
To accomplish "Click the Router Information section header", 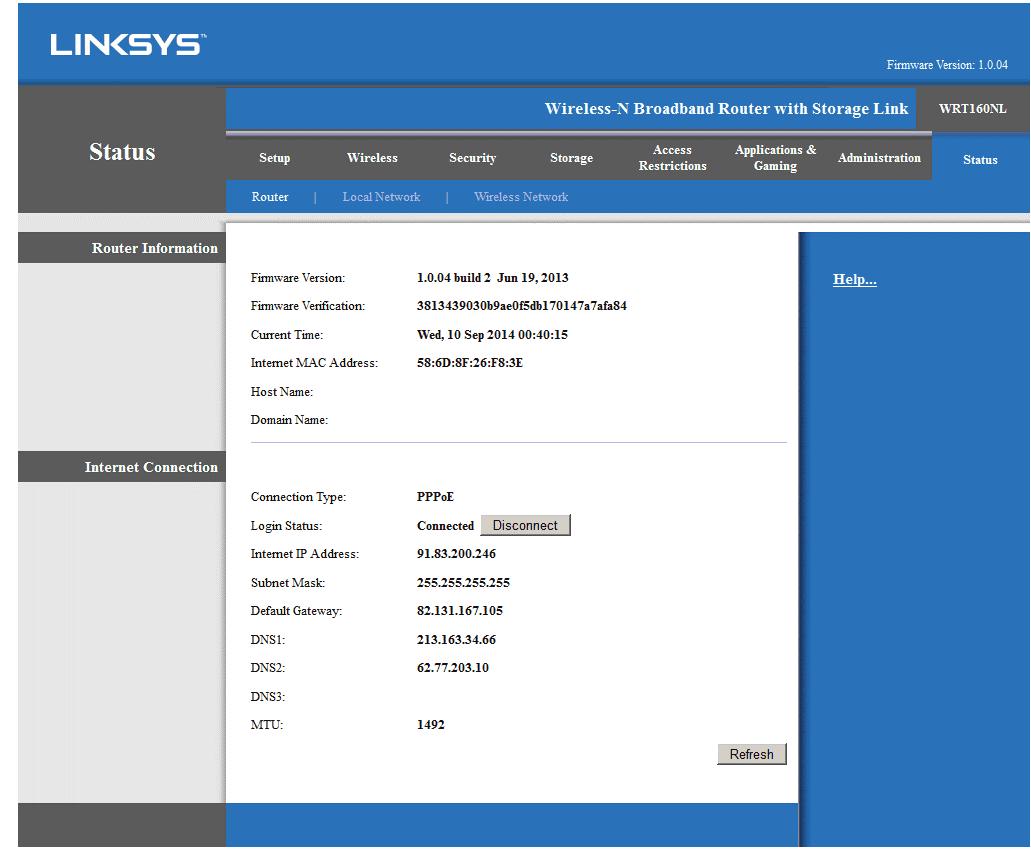I will coord(155,248).
